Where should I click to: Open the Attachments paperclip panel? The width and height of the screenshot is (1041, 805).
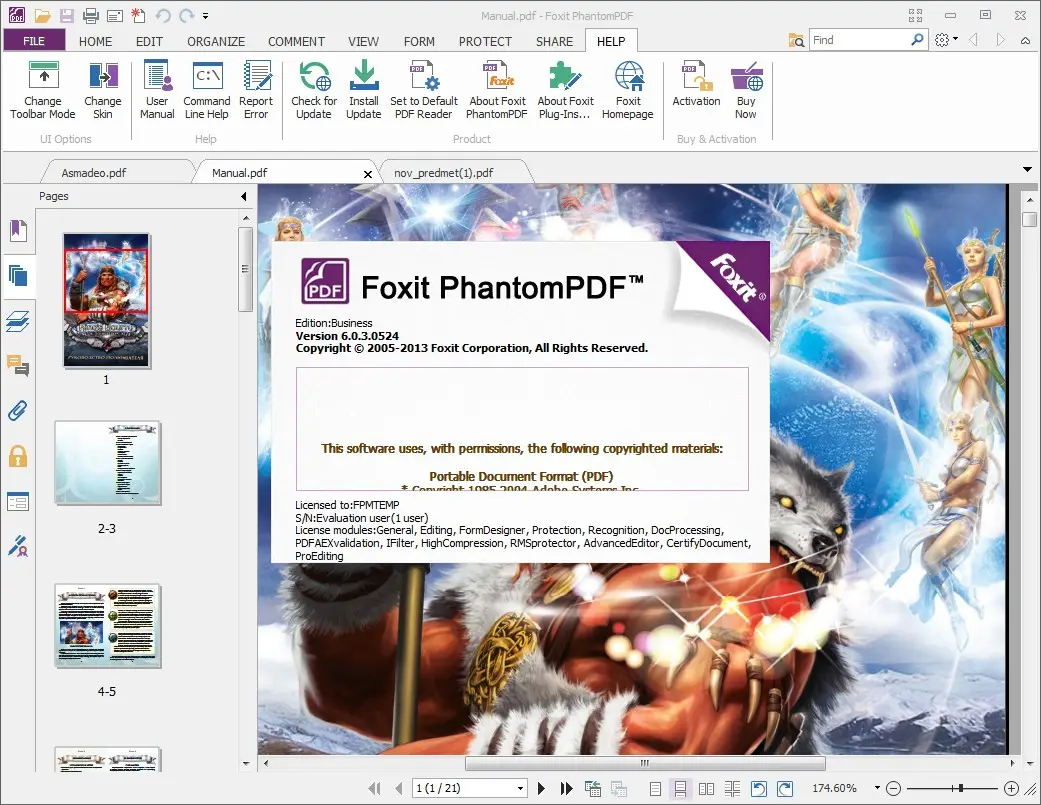[18, 411]
